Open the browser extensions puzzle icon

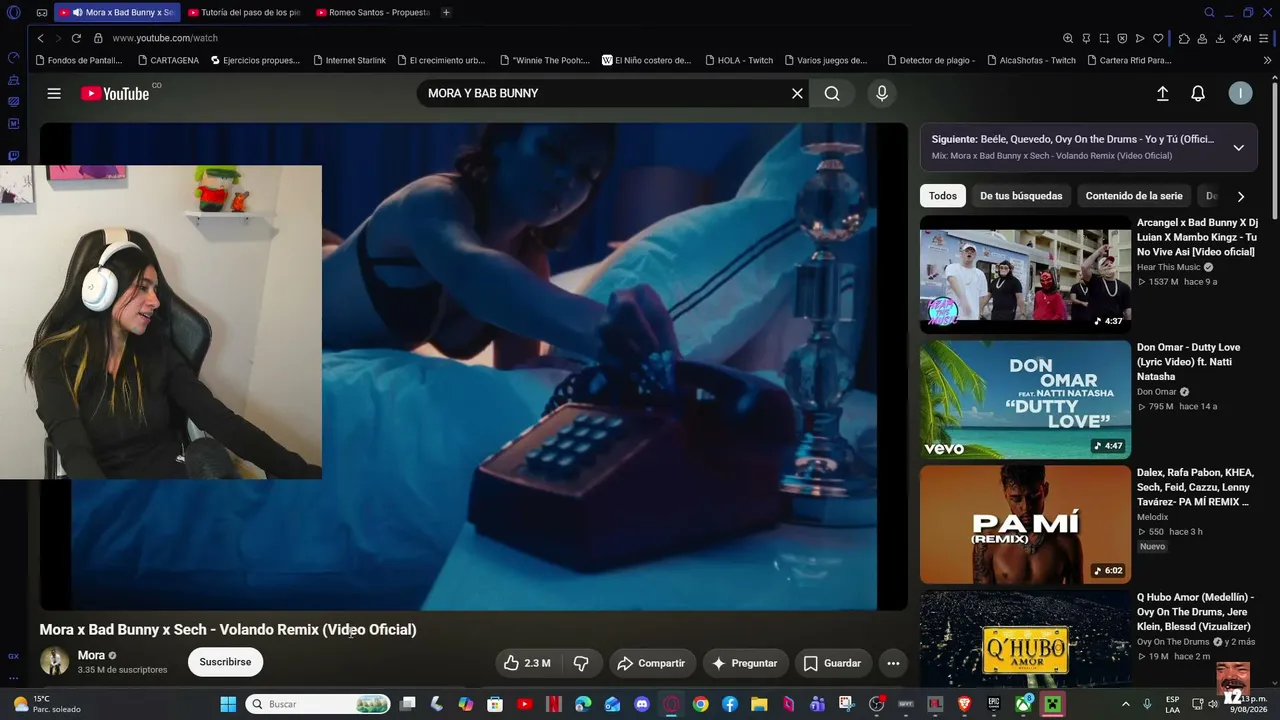tap(1184, 38)
